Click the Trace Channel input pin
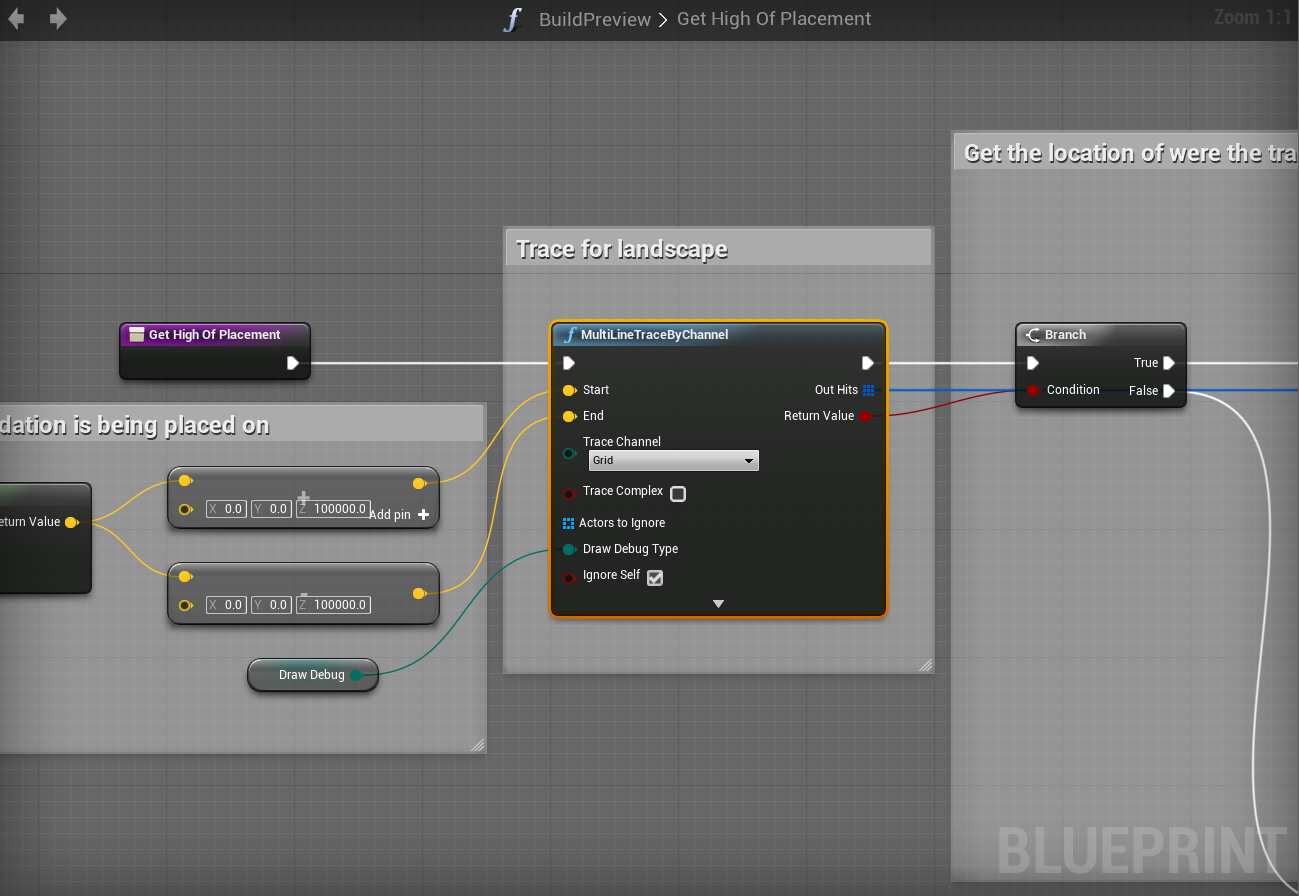 tap(569, 454)
